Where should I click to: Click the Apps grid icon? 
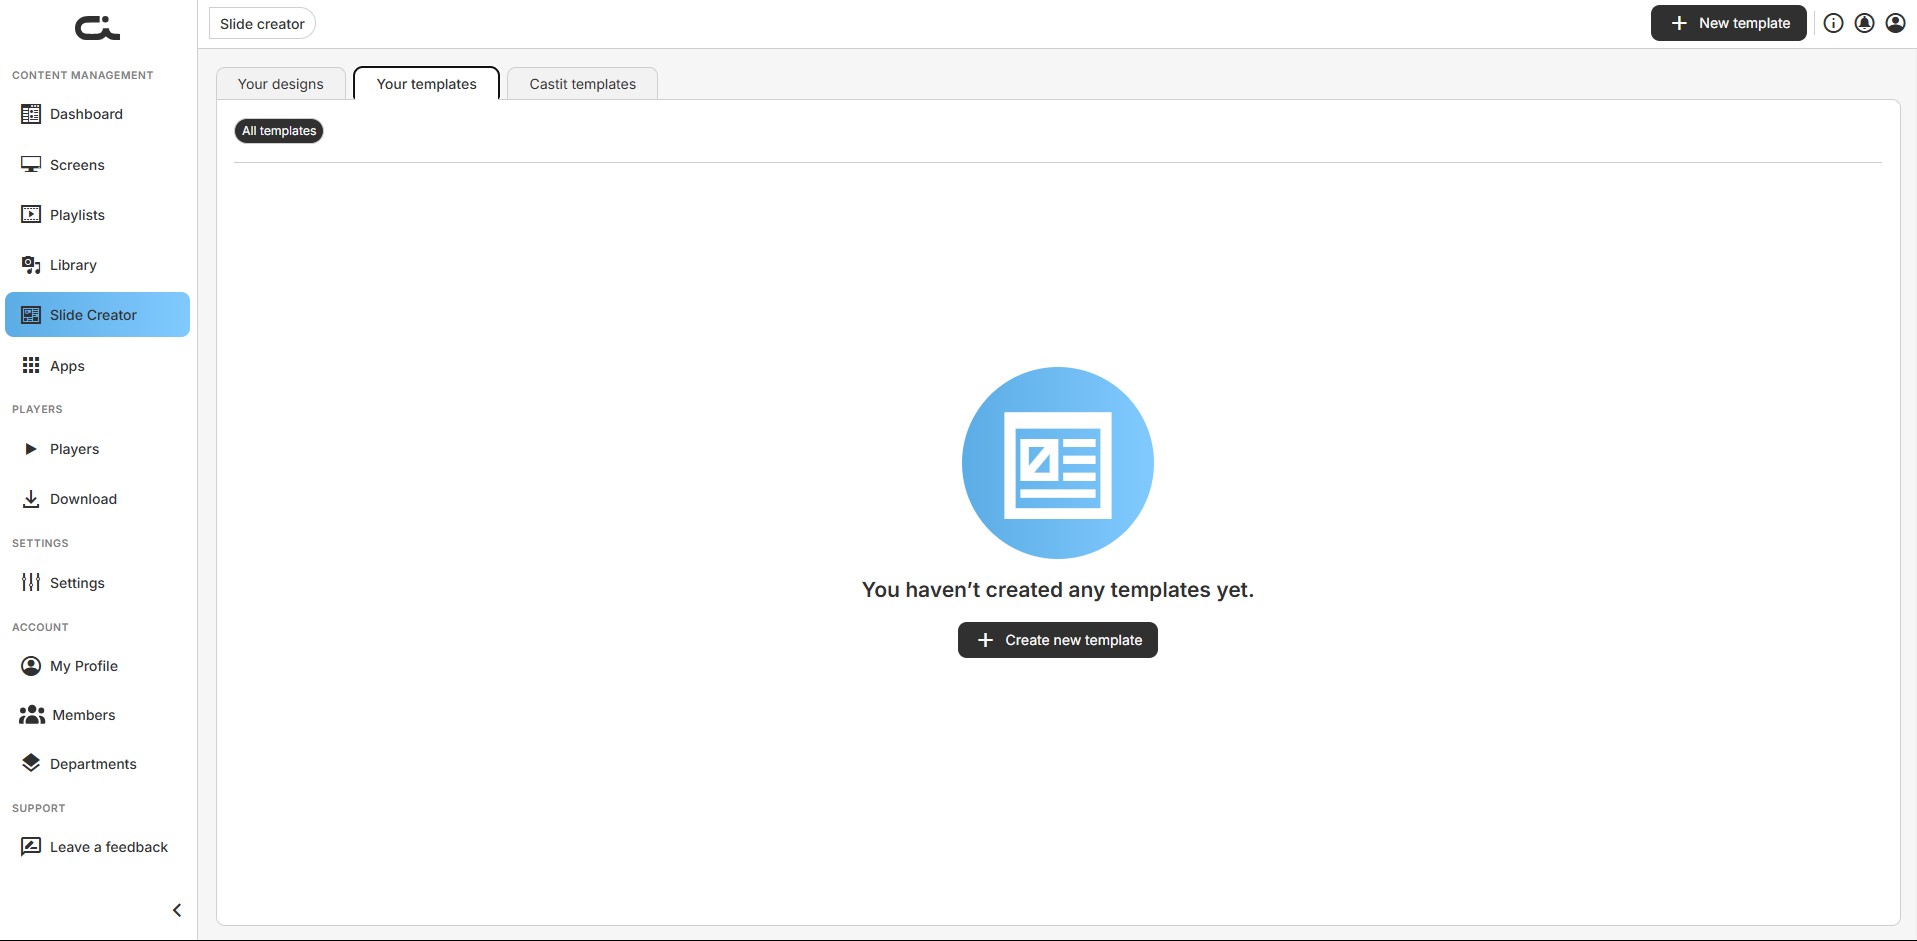pyautogui.click(x=31, y=366)
